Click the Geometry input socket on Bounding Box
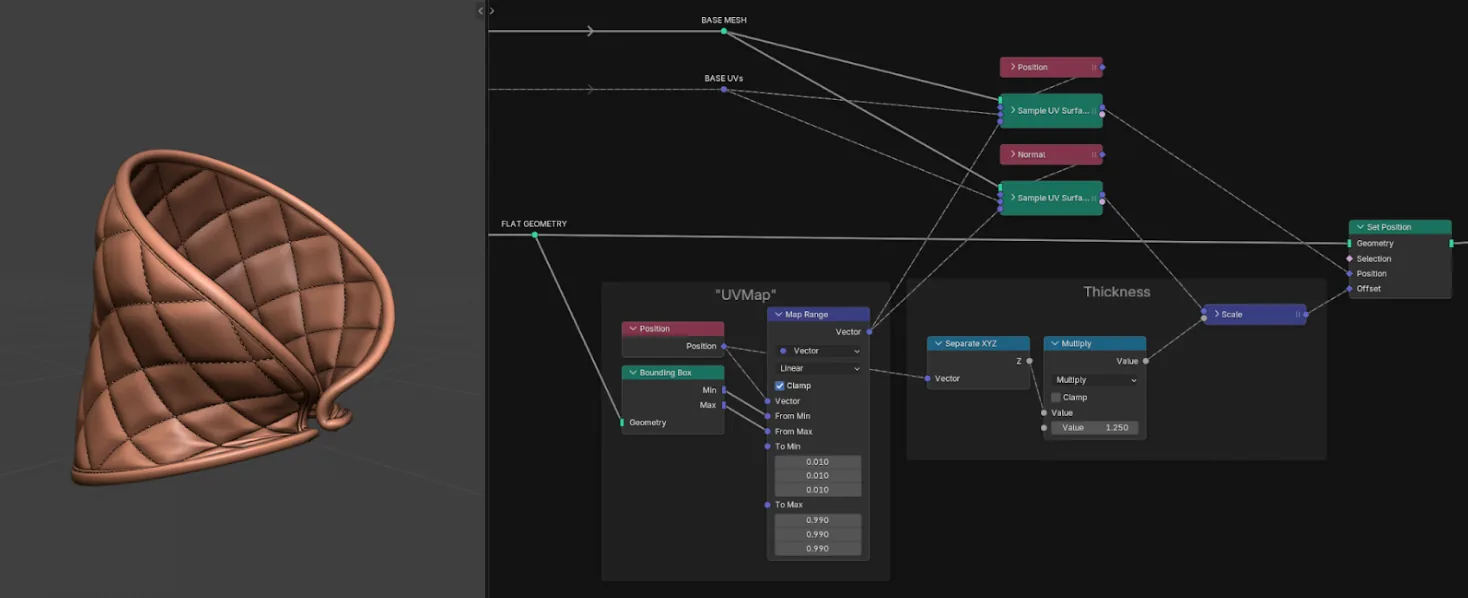Viewport: 1468px width, 598px height. click(x=622, y=422)
